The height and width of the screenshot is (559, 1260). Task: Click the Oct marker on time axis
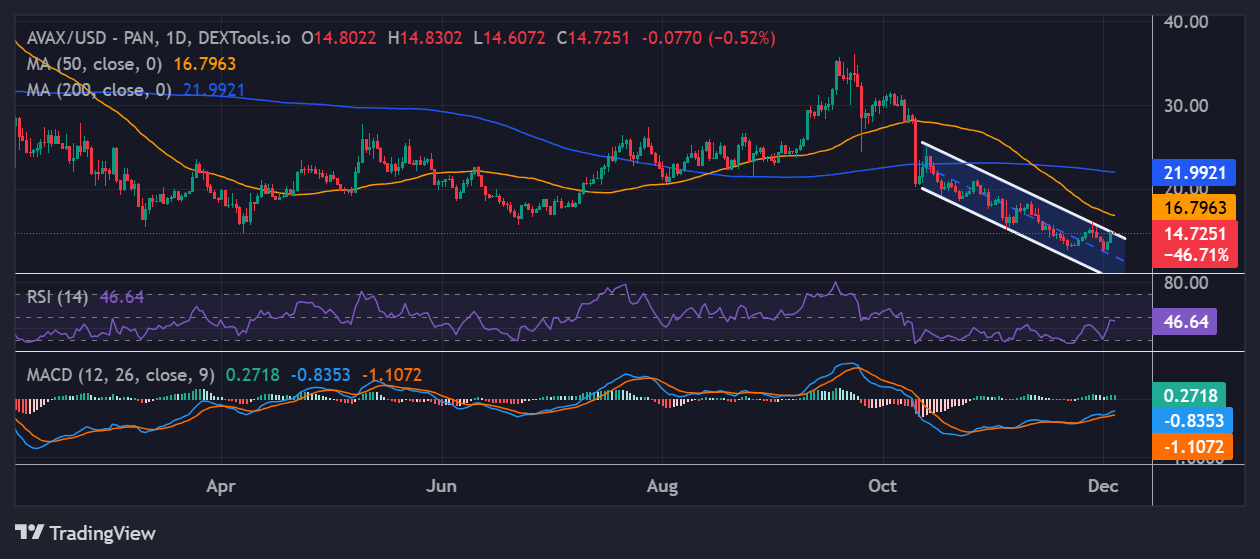pyautogui.click(x=884, y=487)
